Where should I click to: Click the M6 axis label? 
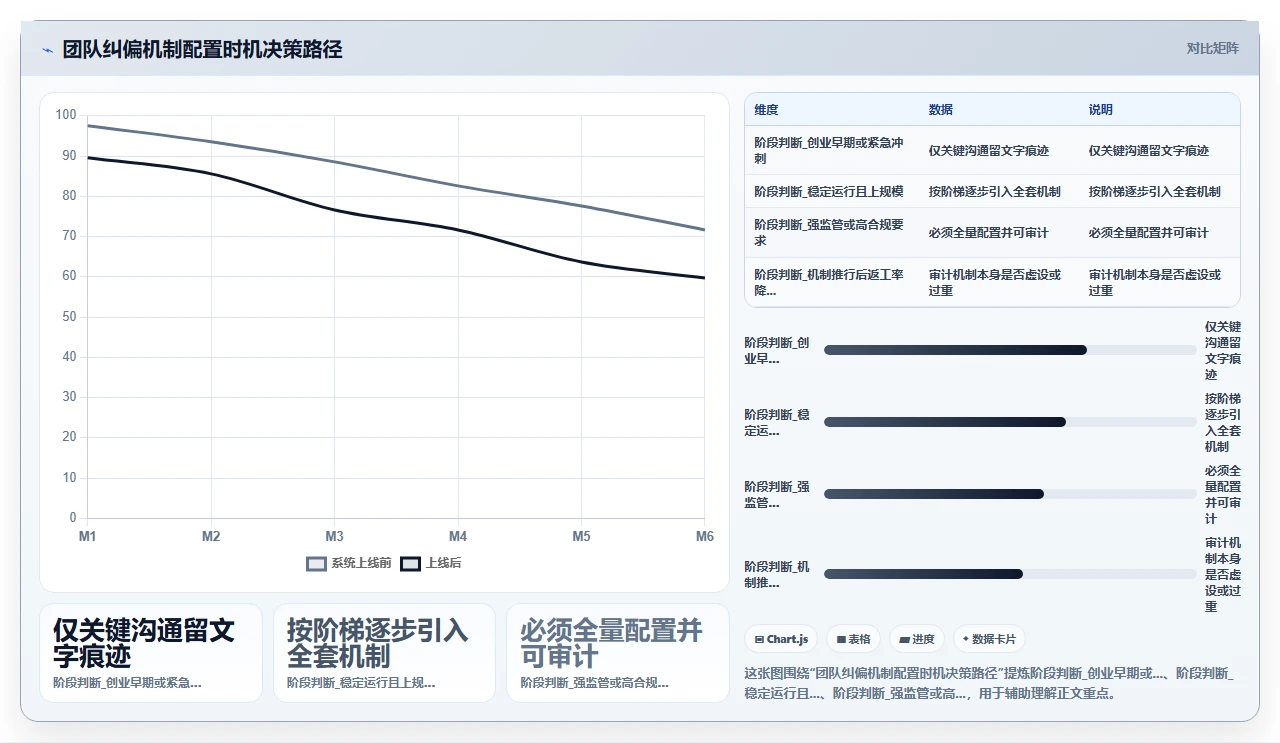pyautogui.click(x=705, y=537)
